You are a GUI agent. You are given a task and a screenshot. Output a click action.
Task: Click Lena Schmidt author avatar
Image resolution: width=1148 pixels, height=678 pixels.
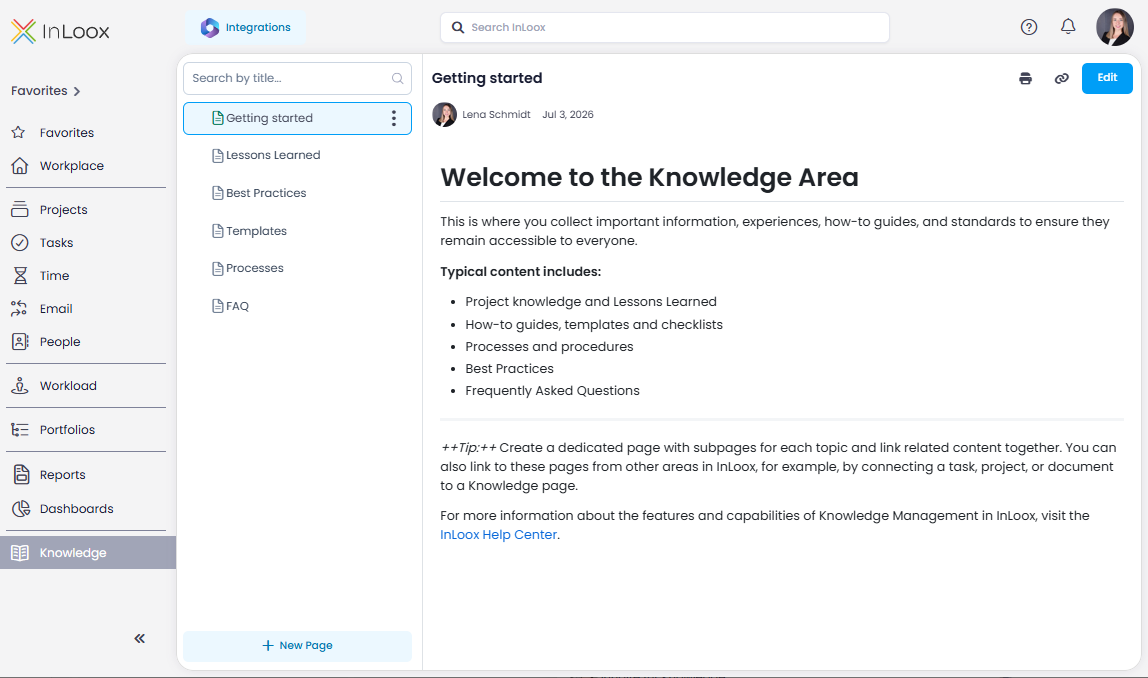click(x=444, y=114)
